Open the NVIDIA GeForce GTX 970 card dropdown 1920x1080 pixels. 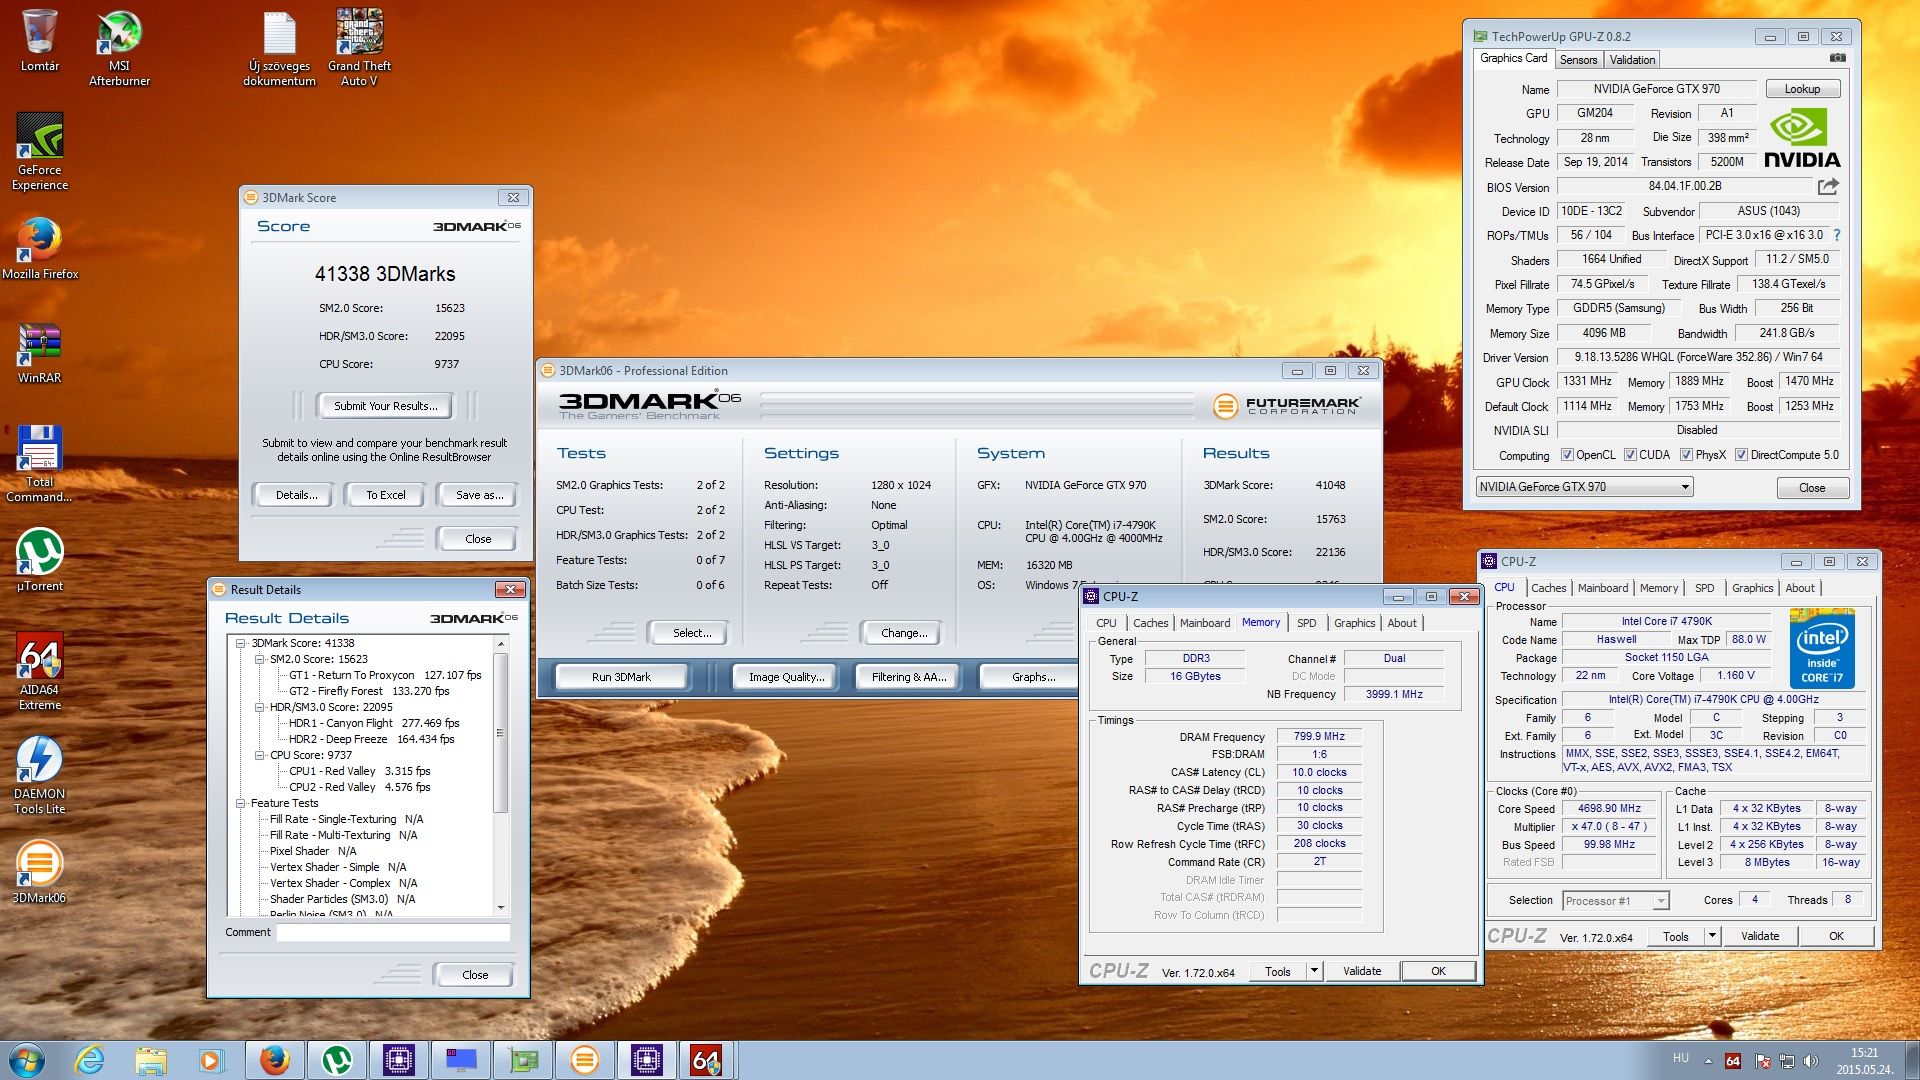1584,487
